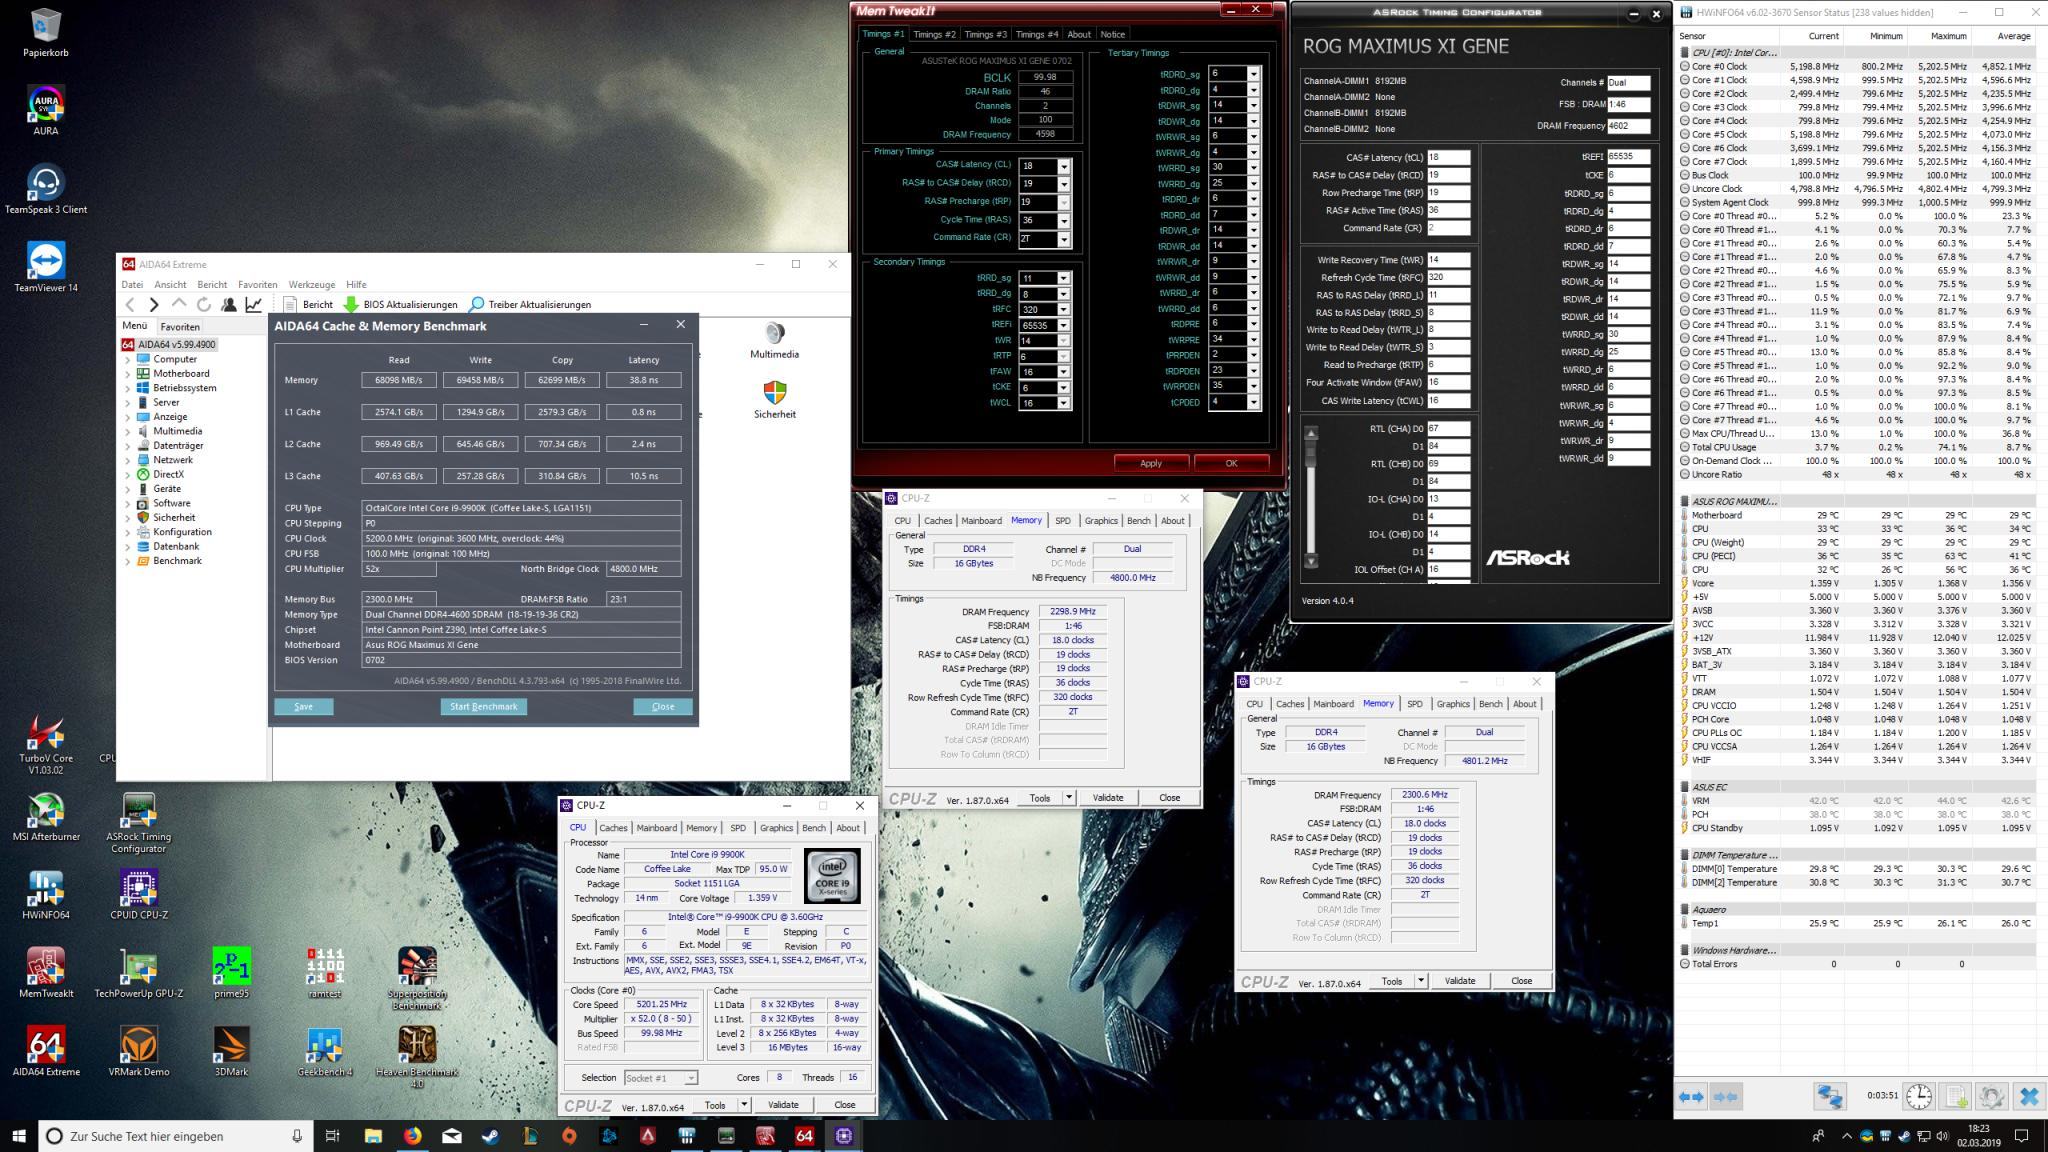
Task: Select Datenträger item in AIDA64 tree
Action: click(178, 446)
